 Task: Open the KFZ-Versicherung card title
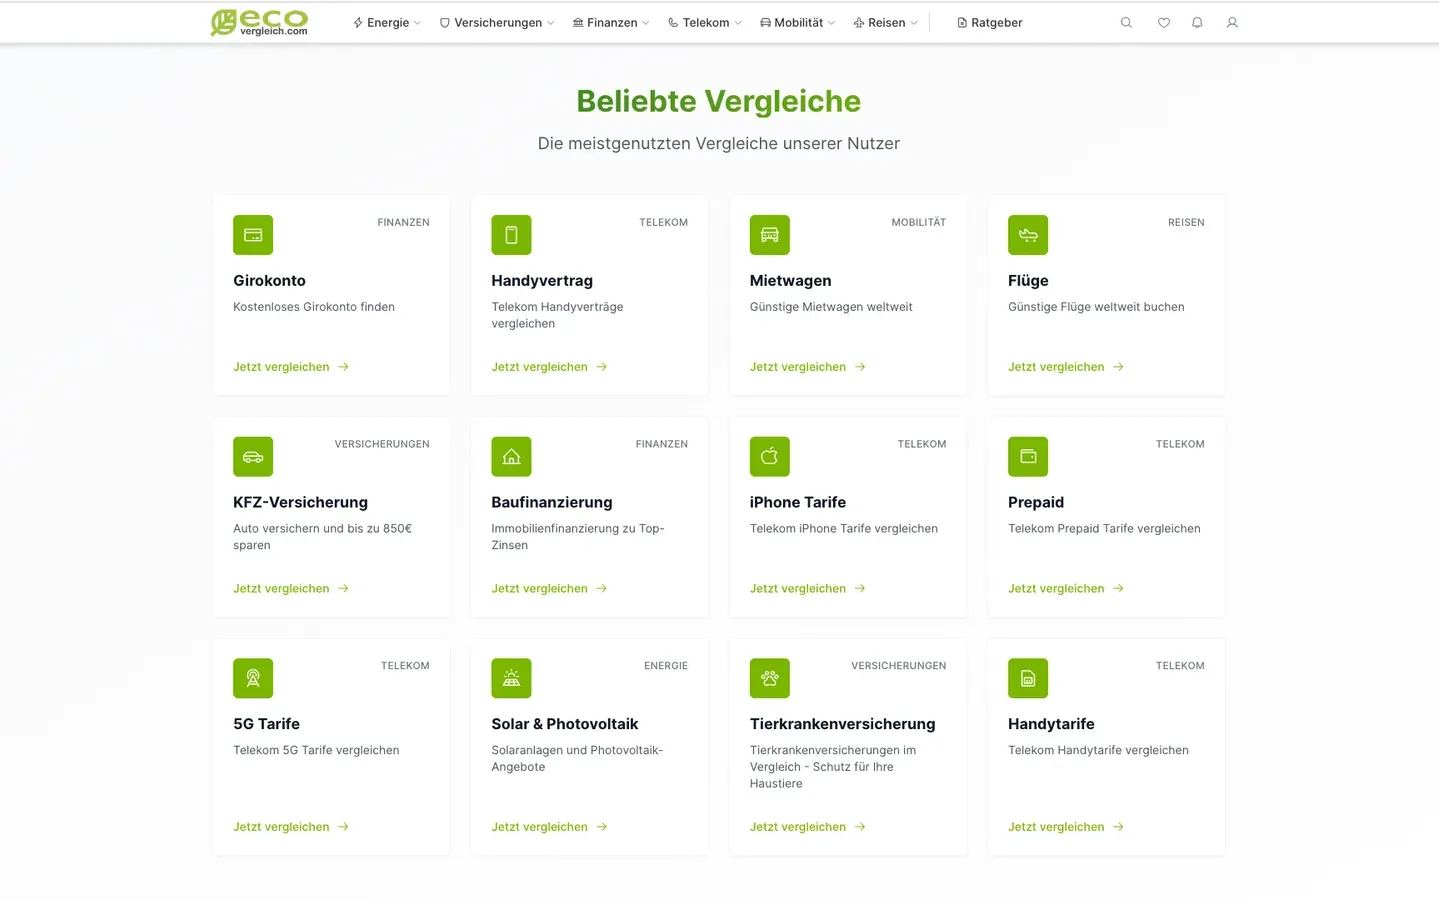300,502
